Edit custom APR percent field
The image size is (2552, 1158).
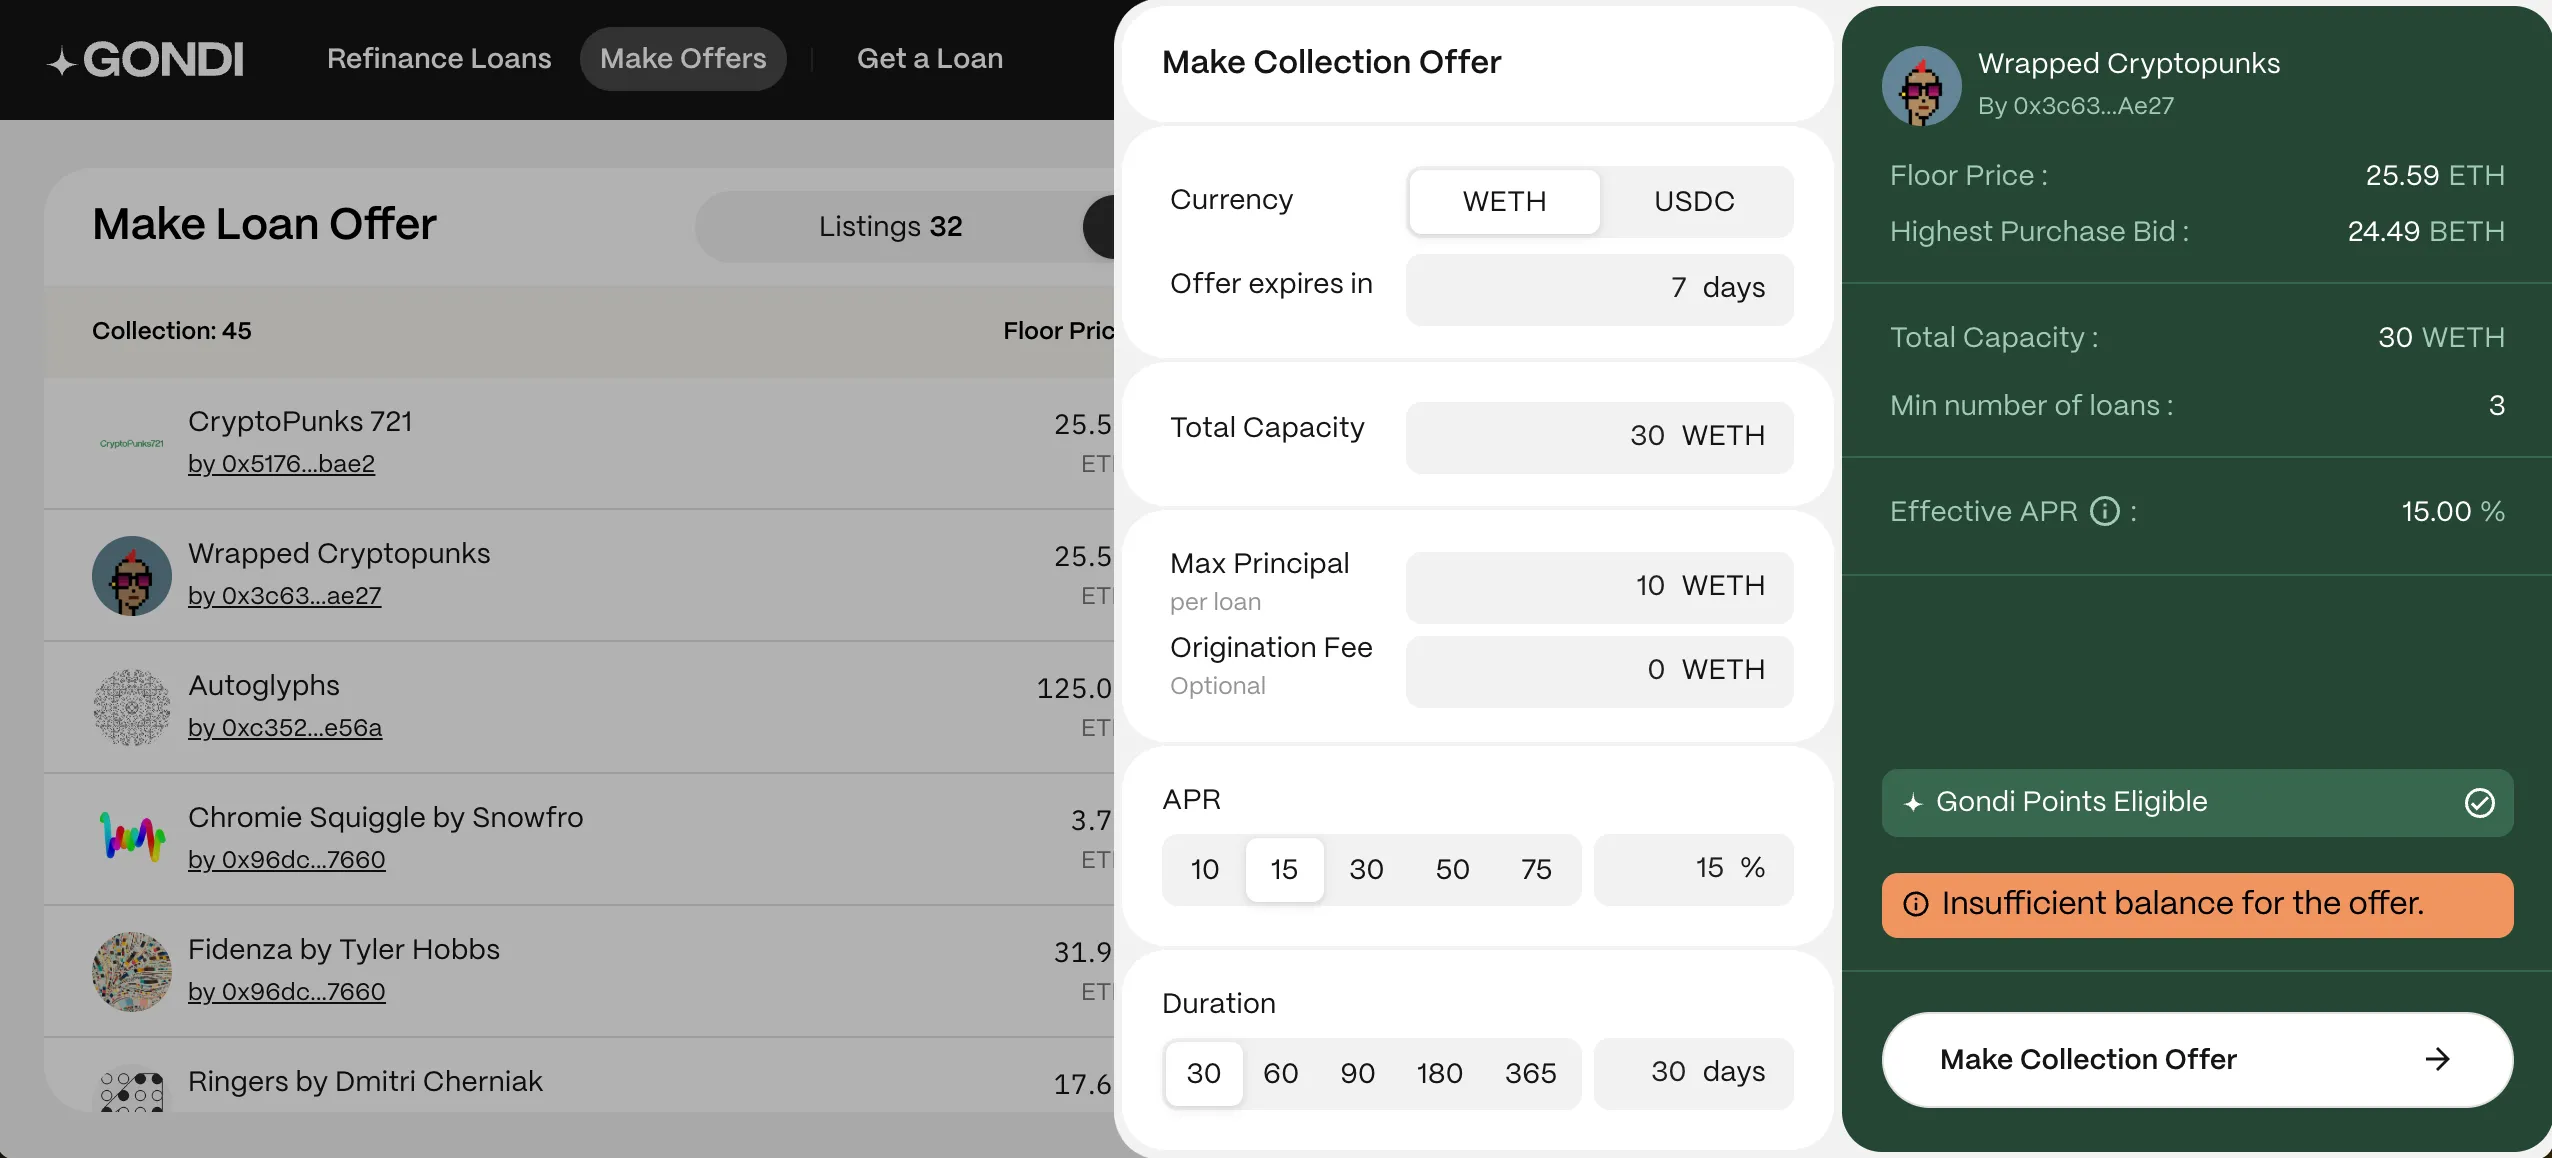coord(1693,869)
